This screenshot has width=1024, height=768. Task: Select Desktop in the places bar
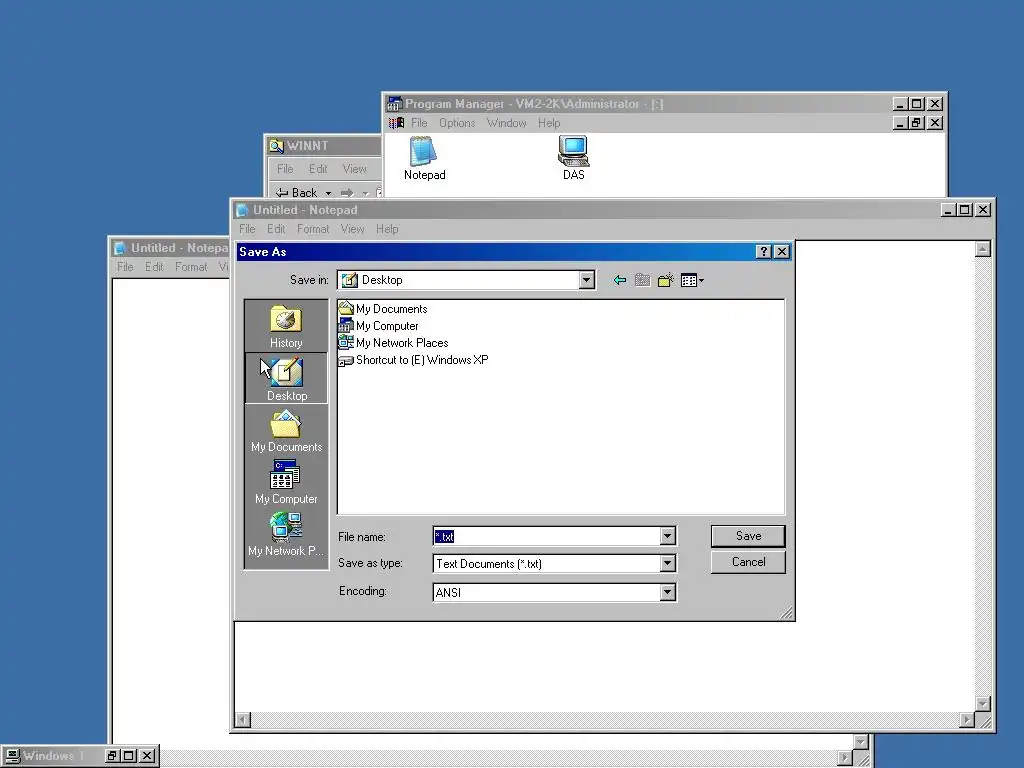[x=286, y=379]
